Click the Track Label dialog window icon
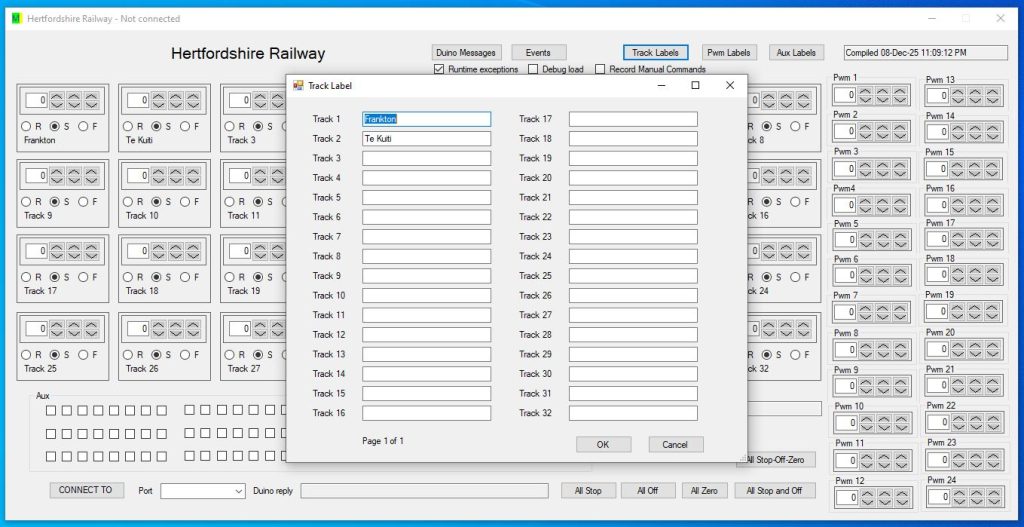The width and height of the screenshot is (1024, 527). click(298, 86)
